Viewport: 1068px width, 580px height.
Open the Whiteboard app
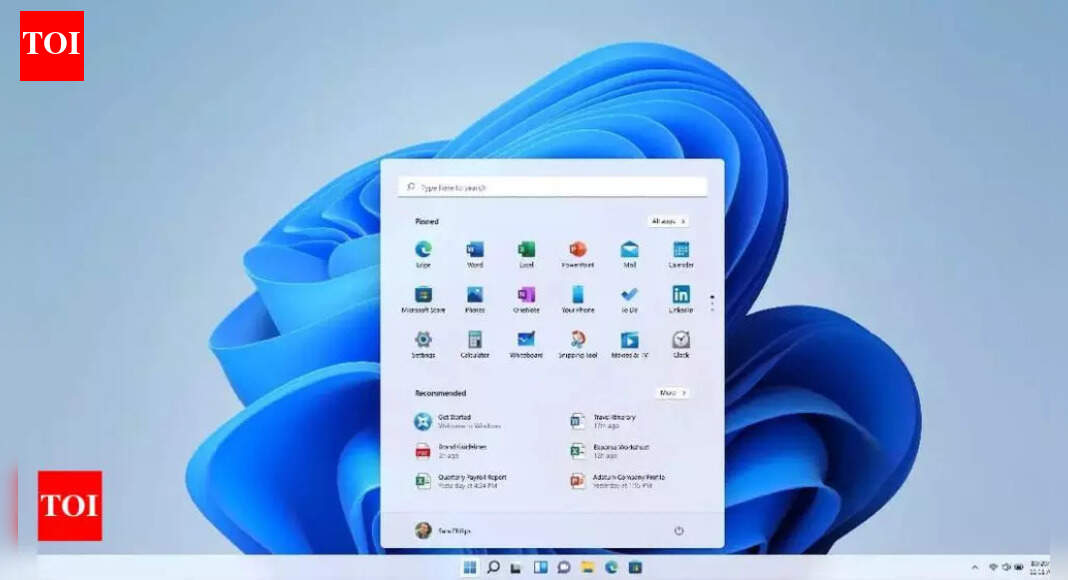coord(527,344)
